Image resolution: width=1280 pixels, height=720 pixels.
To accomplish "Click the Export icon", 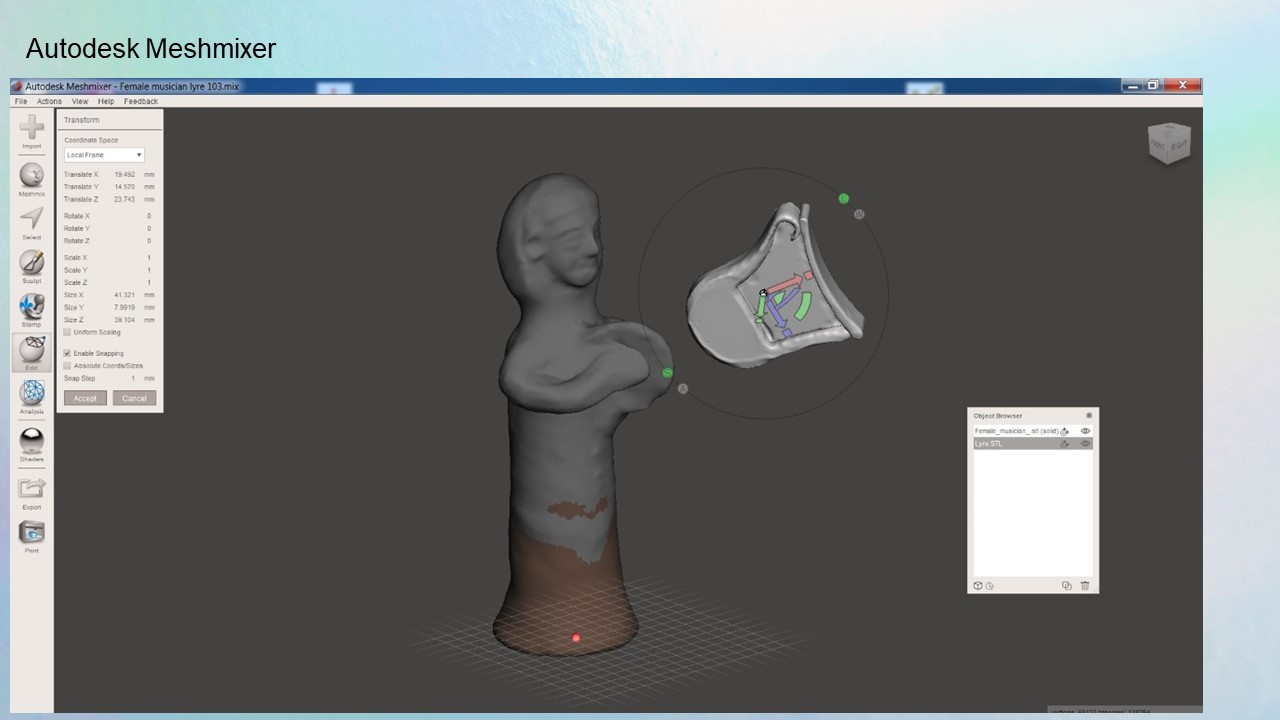I will coord(32,488).
